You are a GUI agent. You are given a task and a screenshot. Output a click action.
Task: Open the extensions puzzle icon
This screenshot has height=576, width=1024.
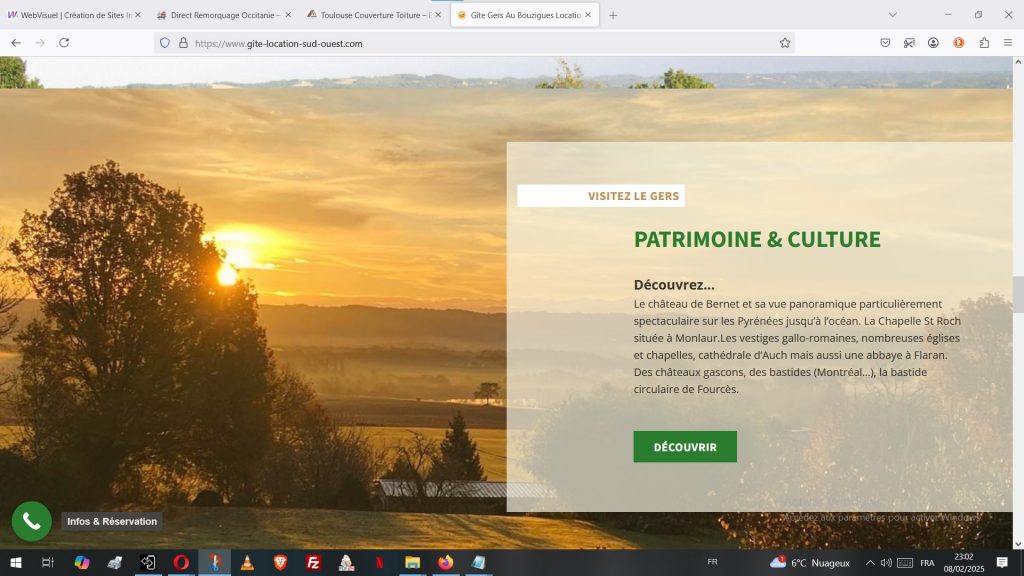984,43
